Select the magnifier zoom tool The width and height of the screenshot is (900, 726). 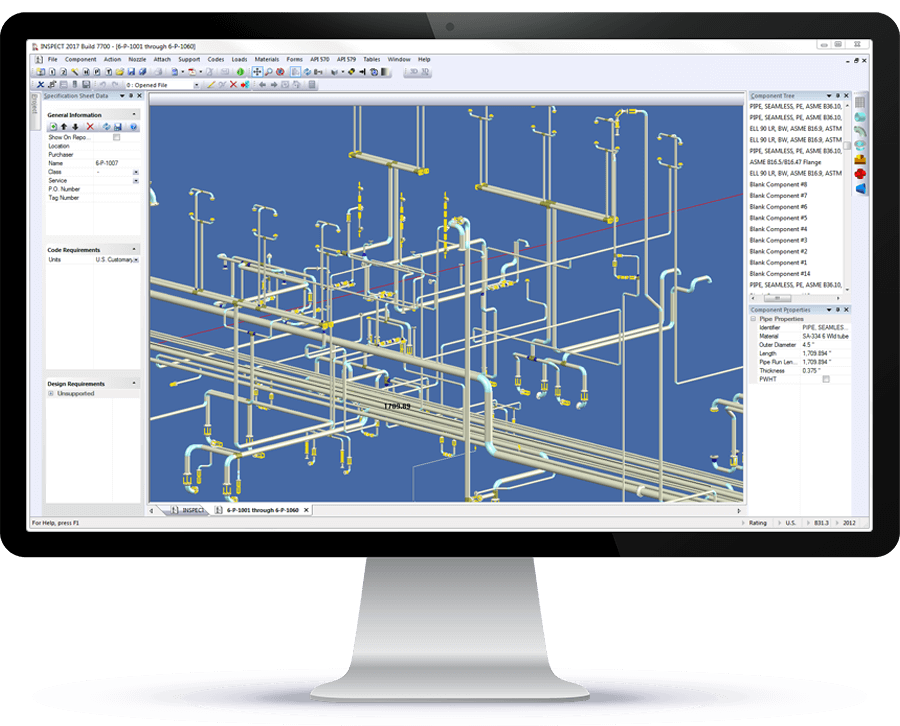coord(269,72)
